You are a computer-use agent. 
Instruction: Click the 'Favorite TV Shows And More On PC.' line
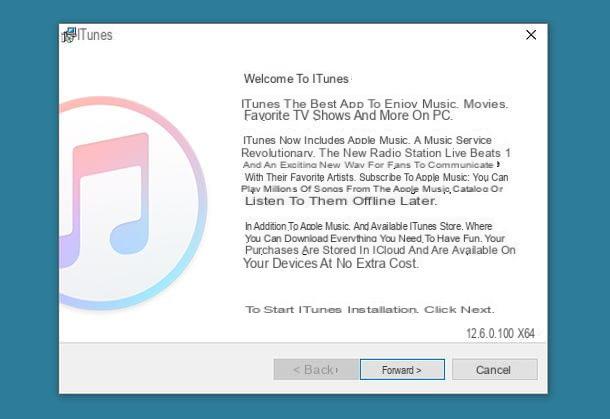pyautogui.click(x=348, y=116)
